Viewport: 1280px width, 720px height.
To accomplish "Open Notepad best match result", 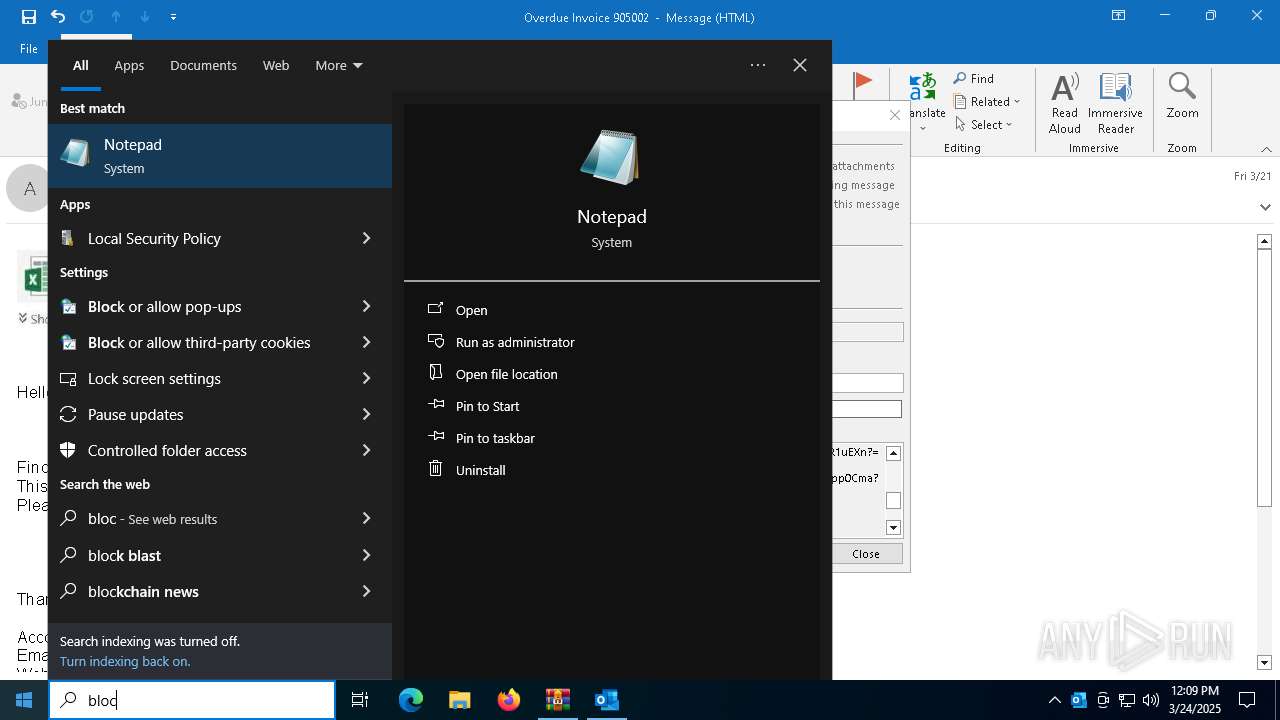I will click(220, 156).
